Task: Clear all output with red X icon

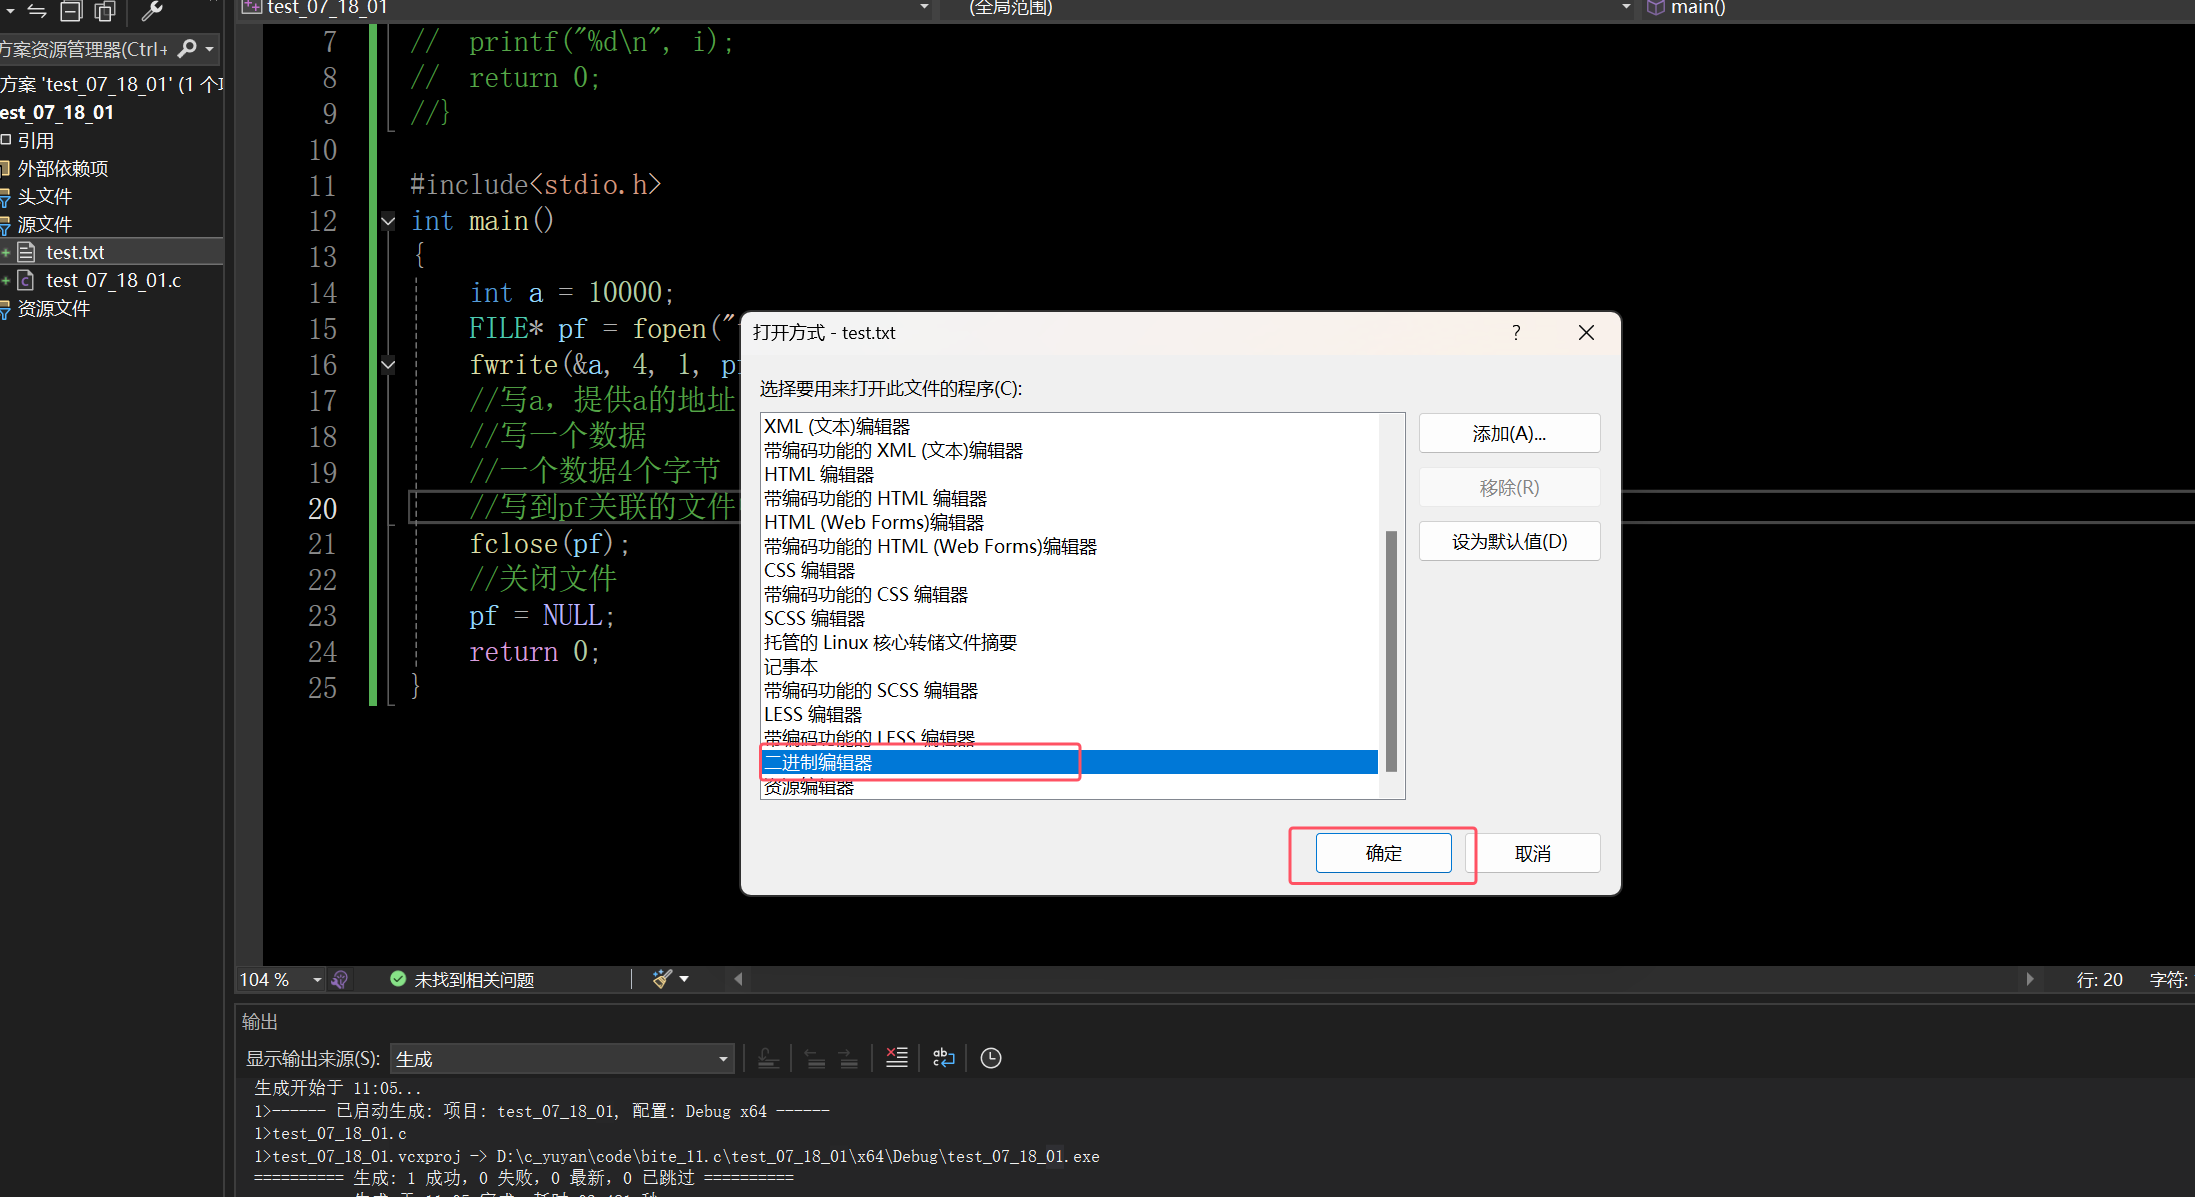Action: coord(897,1057)
